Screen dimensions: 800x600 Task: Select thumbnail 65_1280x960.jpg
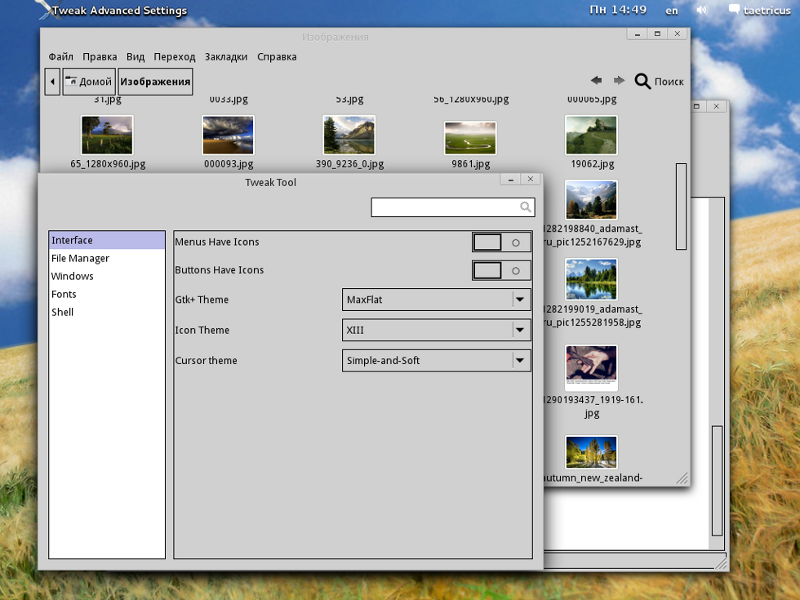[107, 135]
